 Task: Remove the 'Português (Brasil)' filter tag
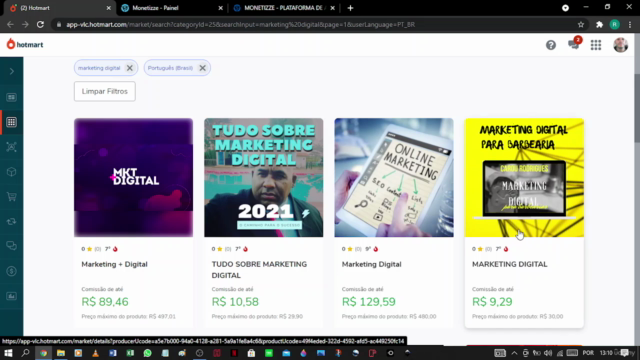(x=202, y=68)
